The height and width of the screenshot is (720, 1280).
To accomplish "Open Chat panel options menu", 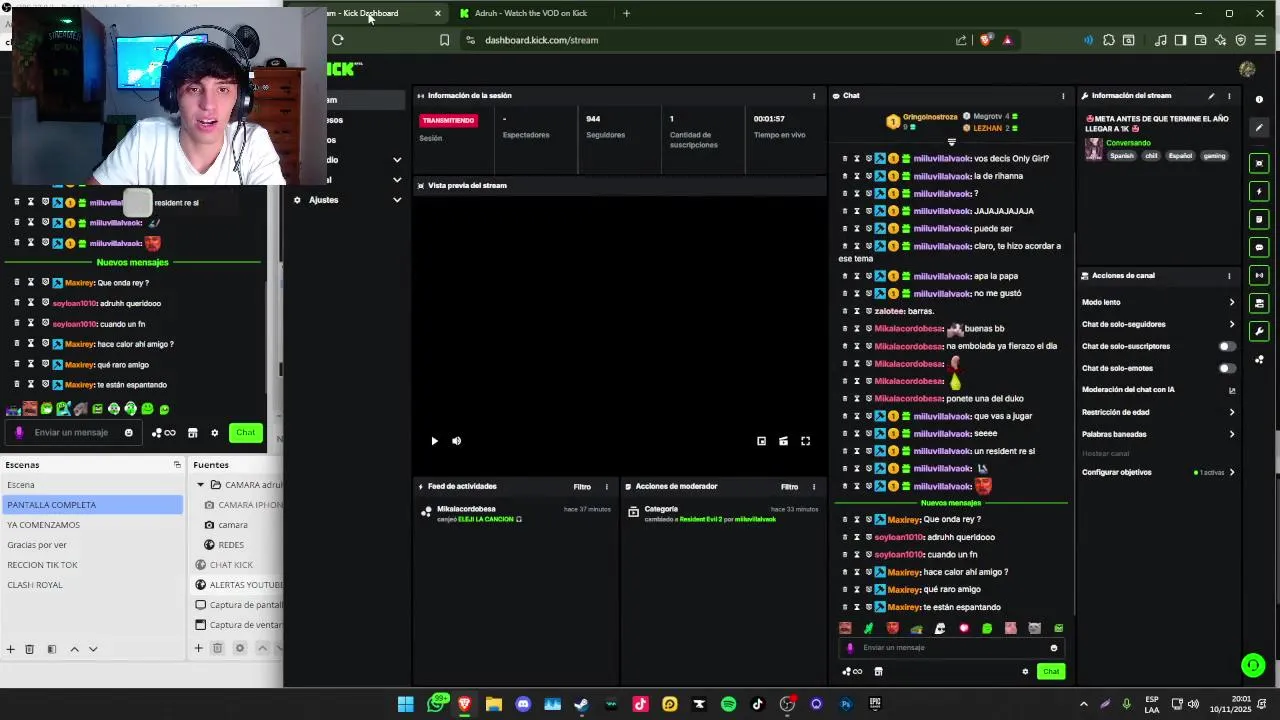I will coord(1063,96).
